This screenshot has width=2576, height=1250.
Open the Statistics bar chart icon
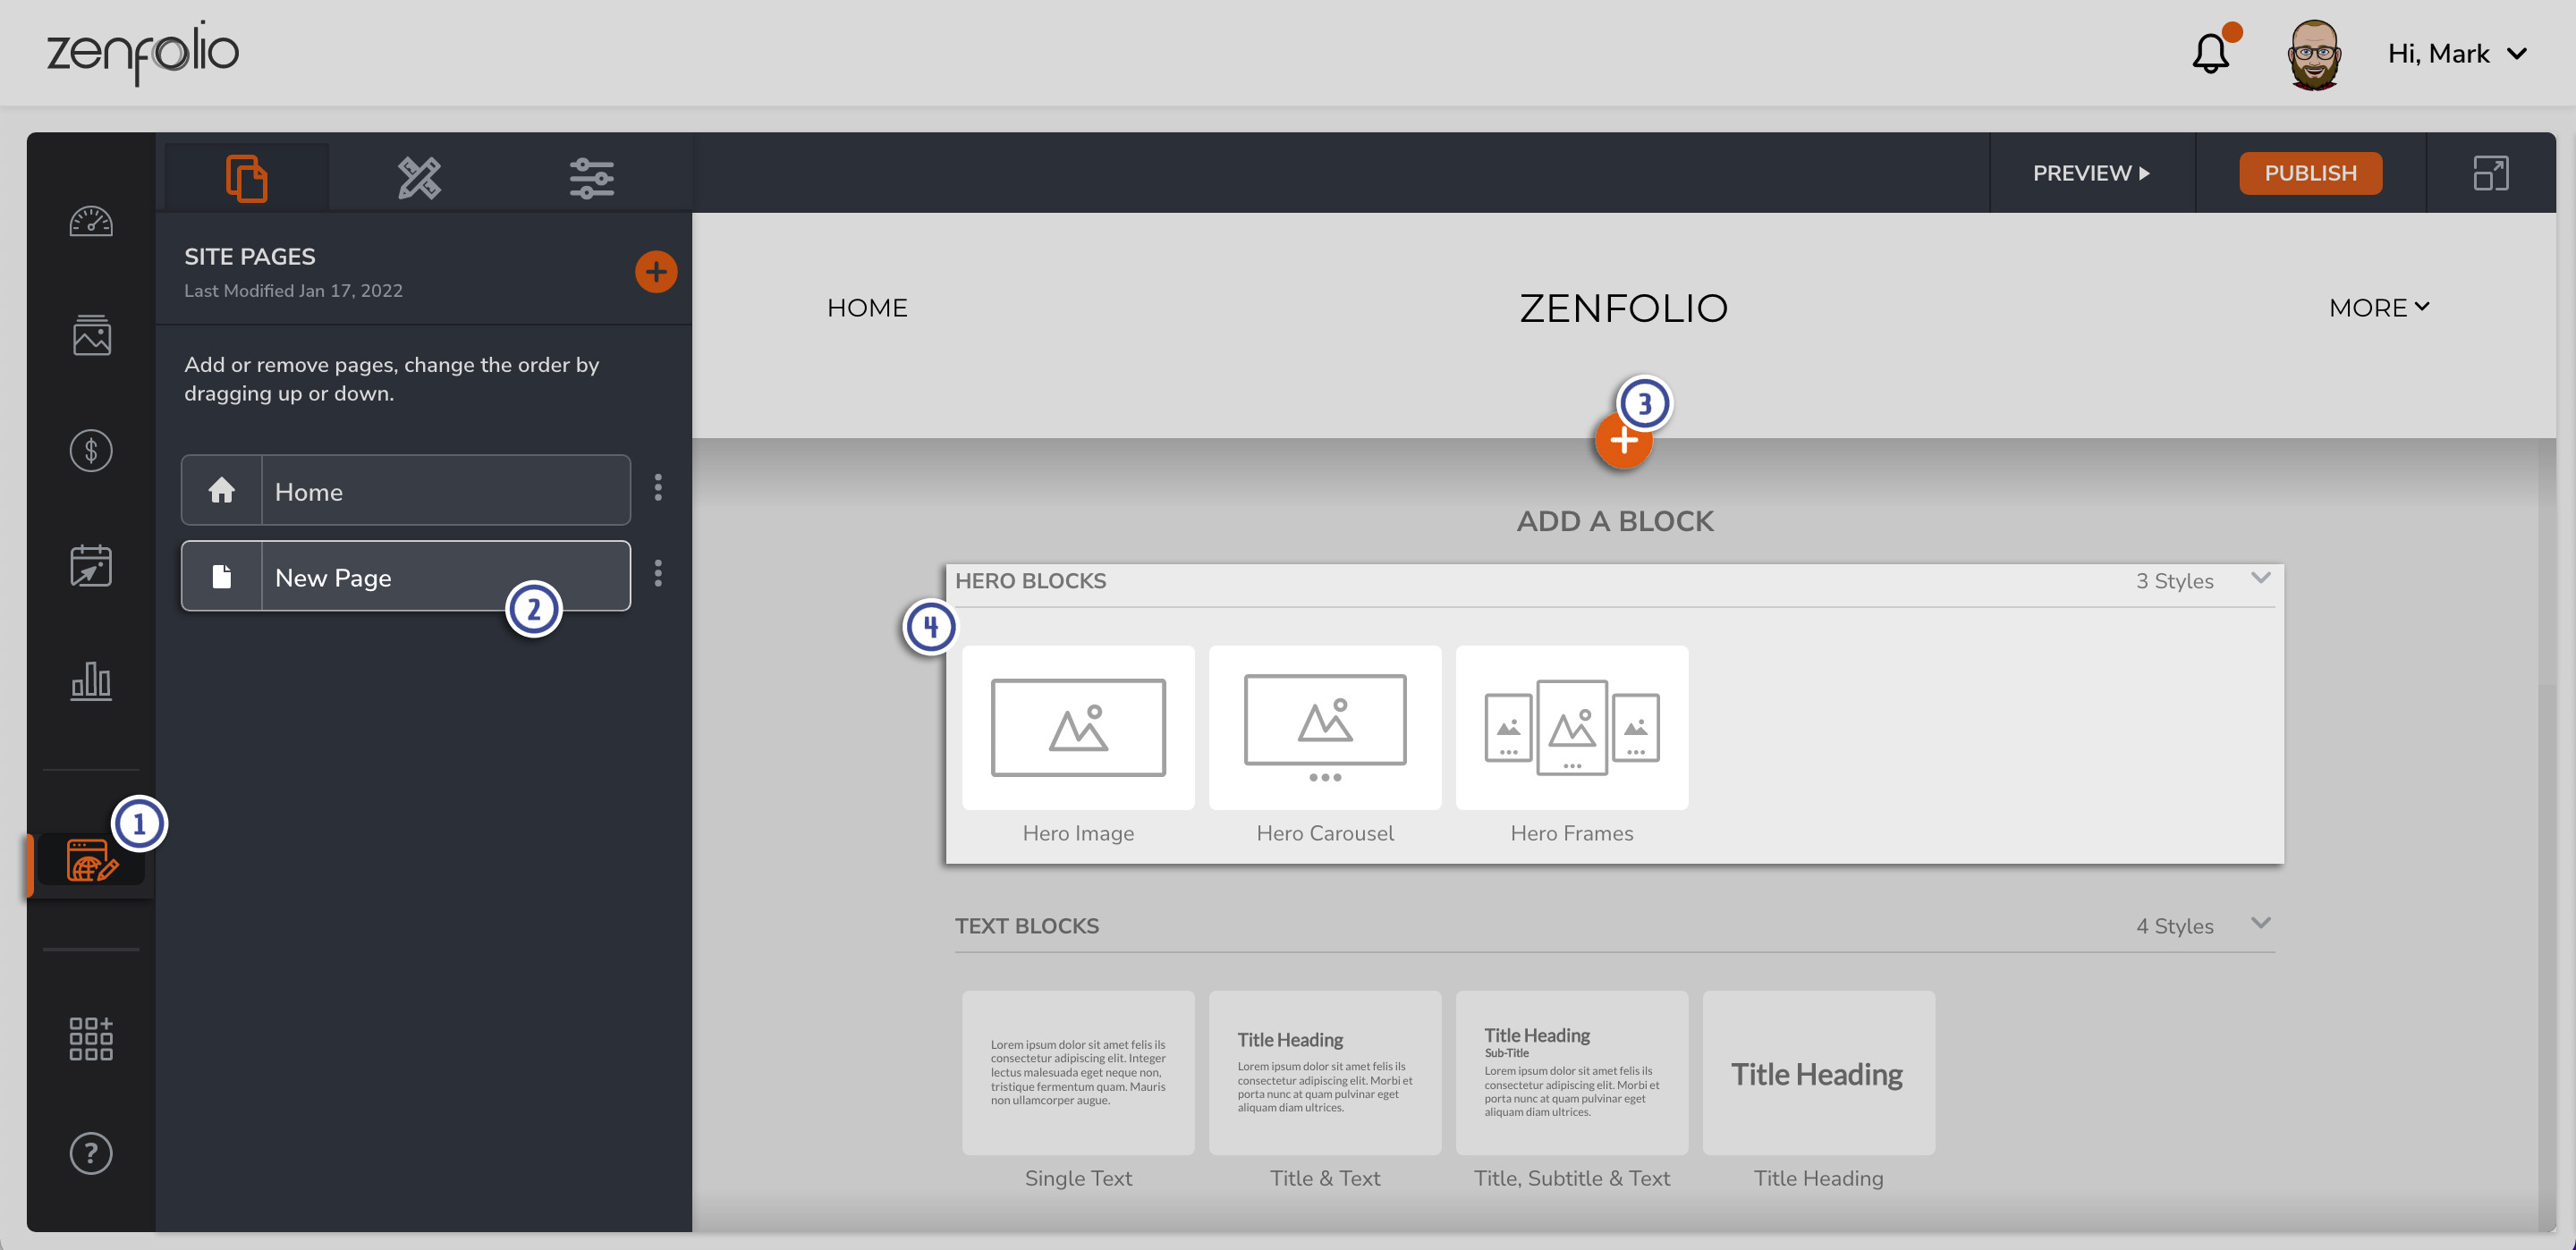click(x=91, y=681)
